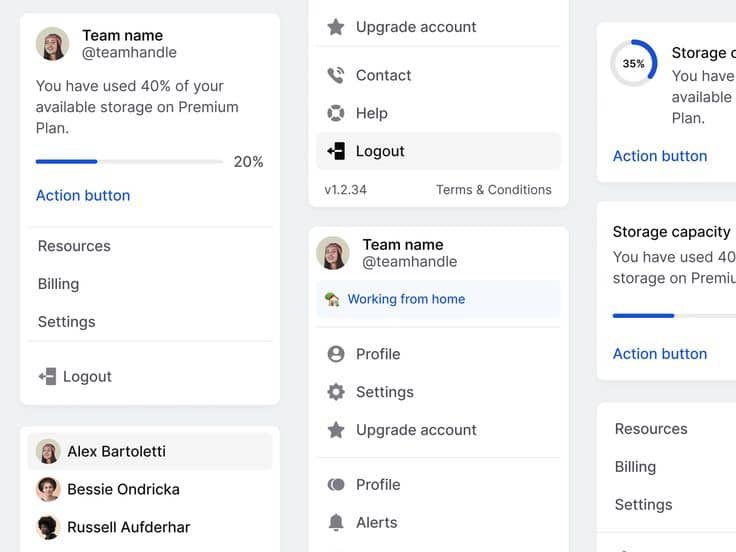Screen dimensions: 736x552
Task: Click the lifebuoy Help icon
Action: 336,113
